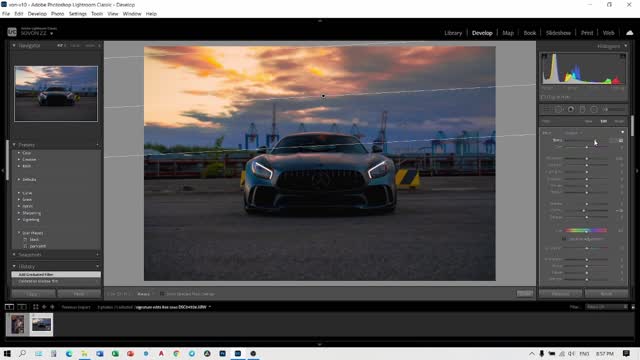
Task: Select the Spot Removal tool
Action: click(x=558, y=109)
